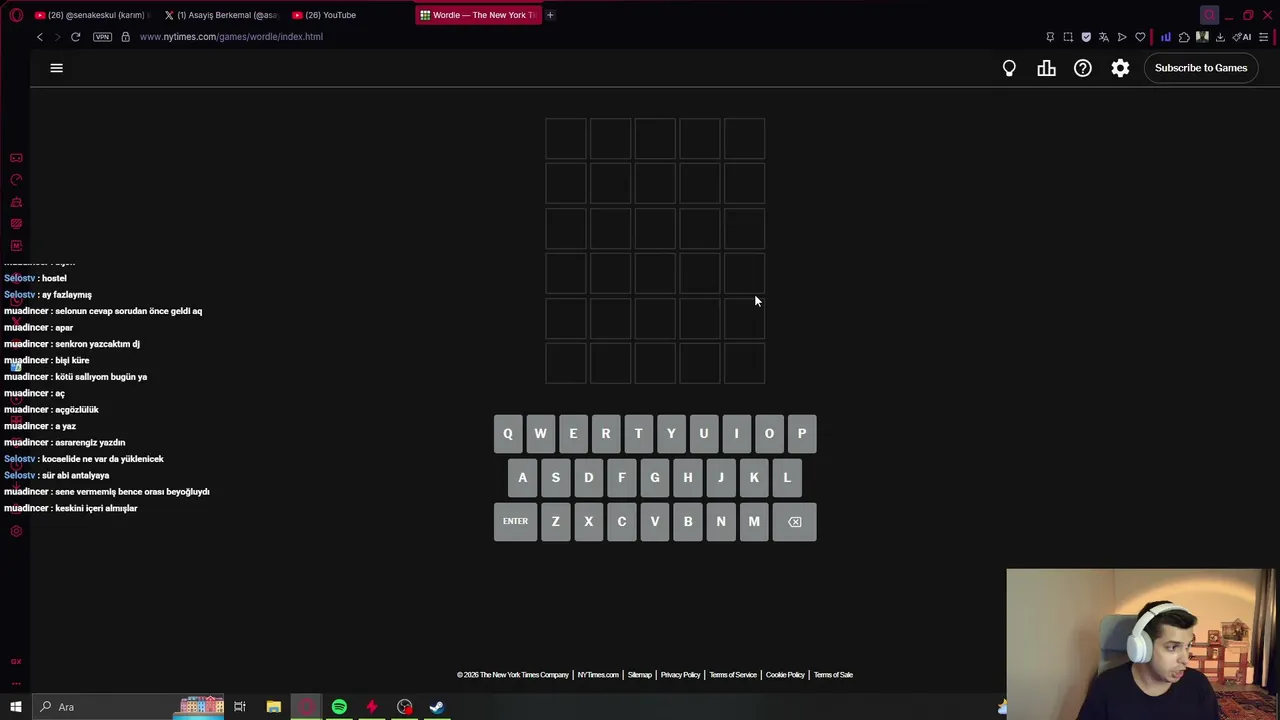Screen dimensions: 1280x720
Task: Open the blue bars extension icon
Action: (1166, 37)
